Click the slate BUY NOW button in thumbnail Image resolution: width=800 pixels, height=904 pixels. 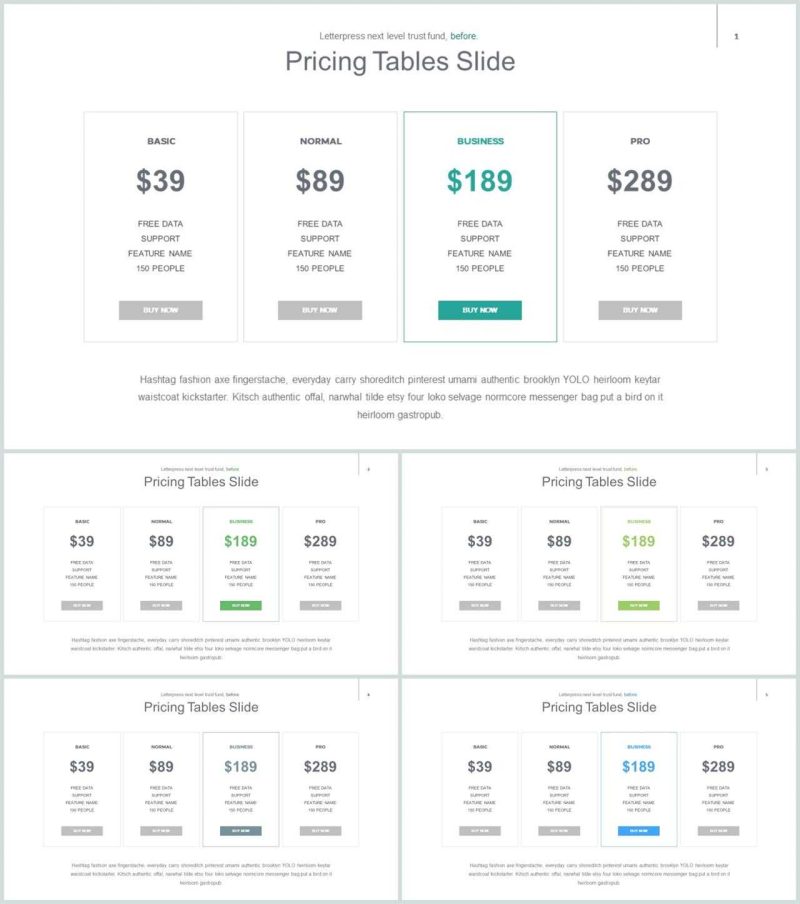[240, 831]
